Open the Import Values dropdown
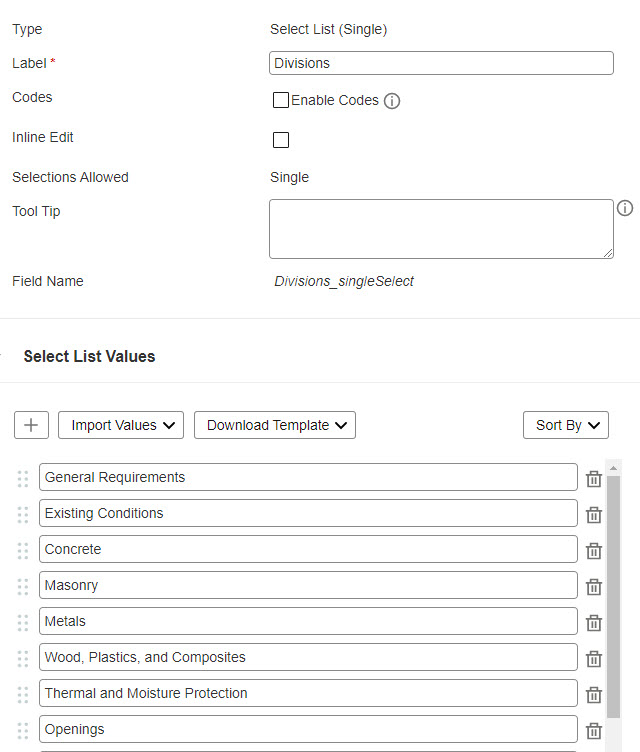The width and height of the screenshot is (640, 752). [x=121, y=425]
